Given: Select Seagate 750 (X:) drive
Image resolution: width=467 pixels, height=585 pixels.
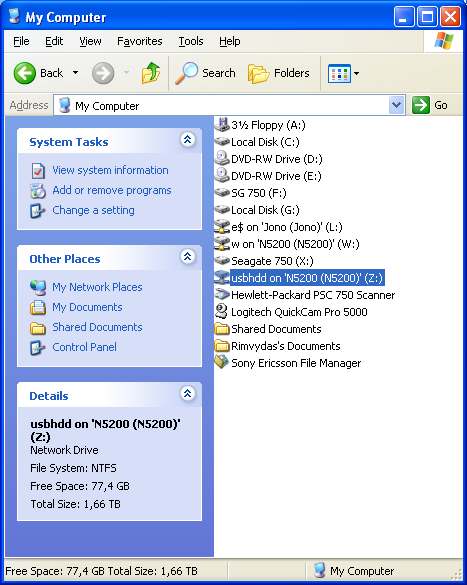Looking at the screenshot, I should point(264,261).
